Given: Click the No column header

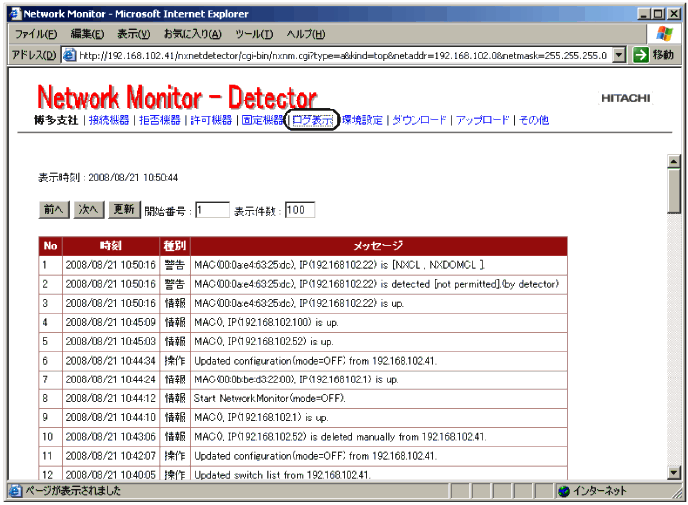Looking at the screenshot, I should coord(50,246).
